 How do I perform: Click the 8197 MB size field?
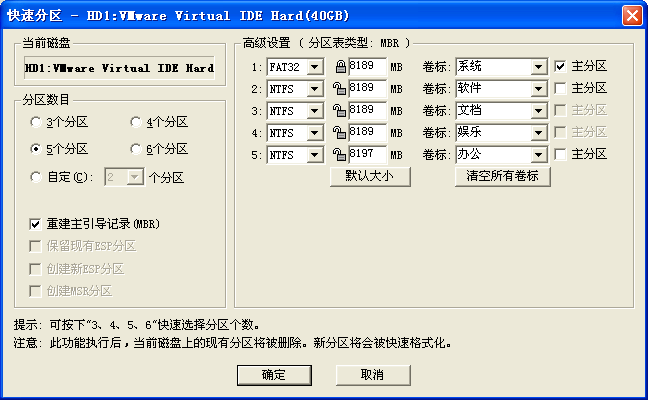367,154
